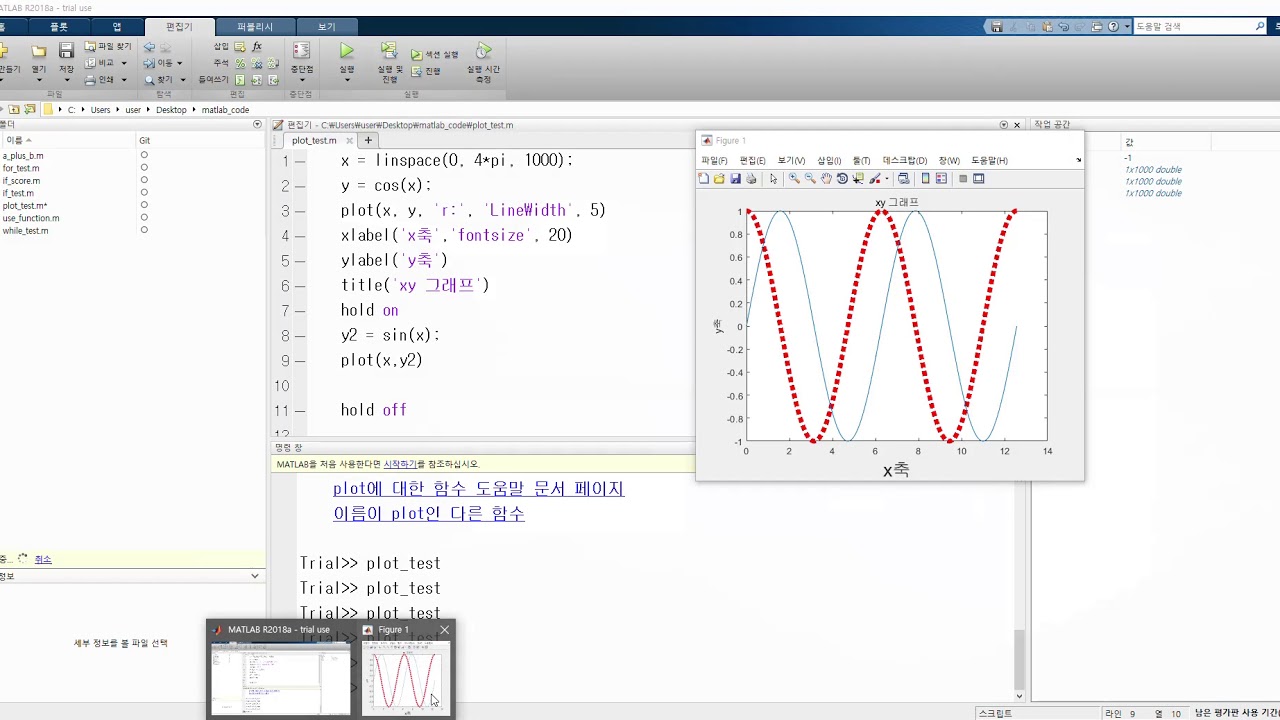Image resolution: width=1280 pixels, height=720 pixels.
Task: Click the Edit Plot arrow in Figure 1
Action: pos(773,179)
